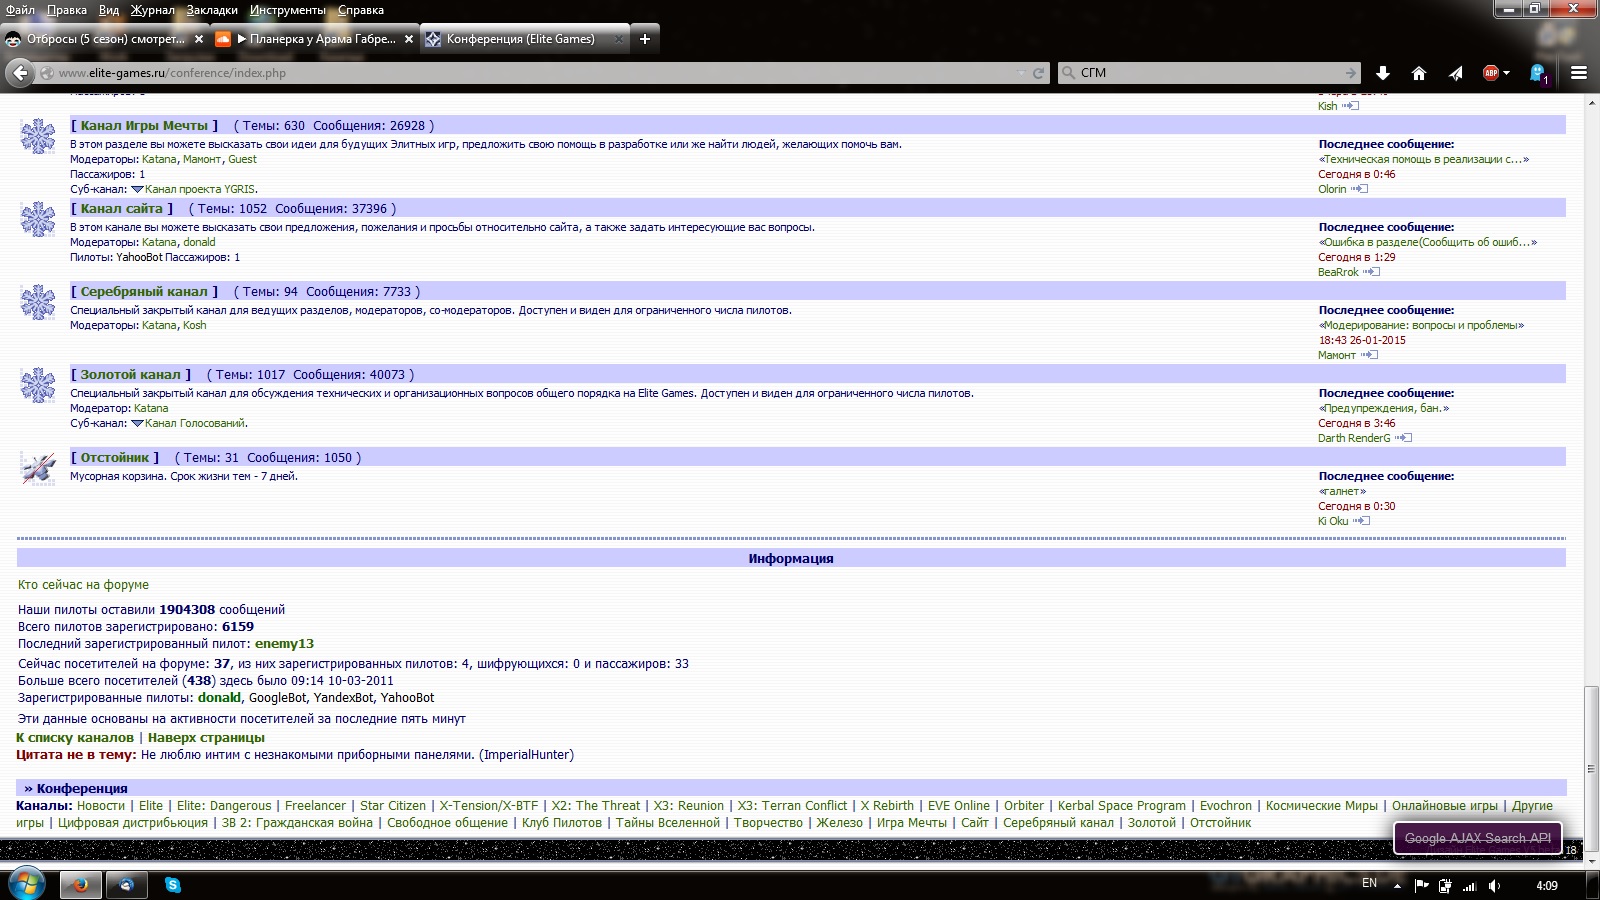Click the go-to-last-post icon next to Olorin

coord(1360,189)
